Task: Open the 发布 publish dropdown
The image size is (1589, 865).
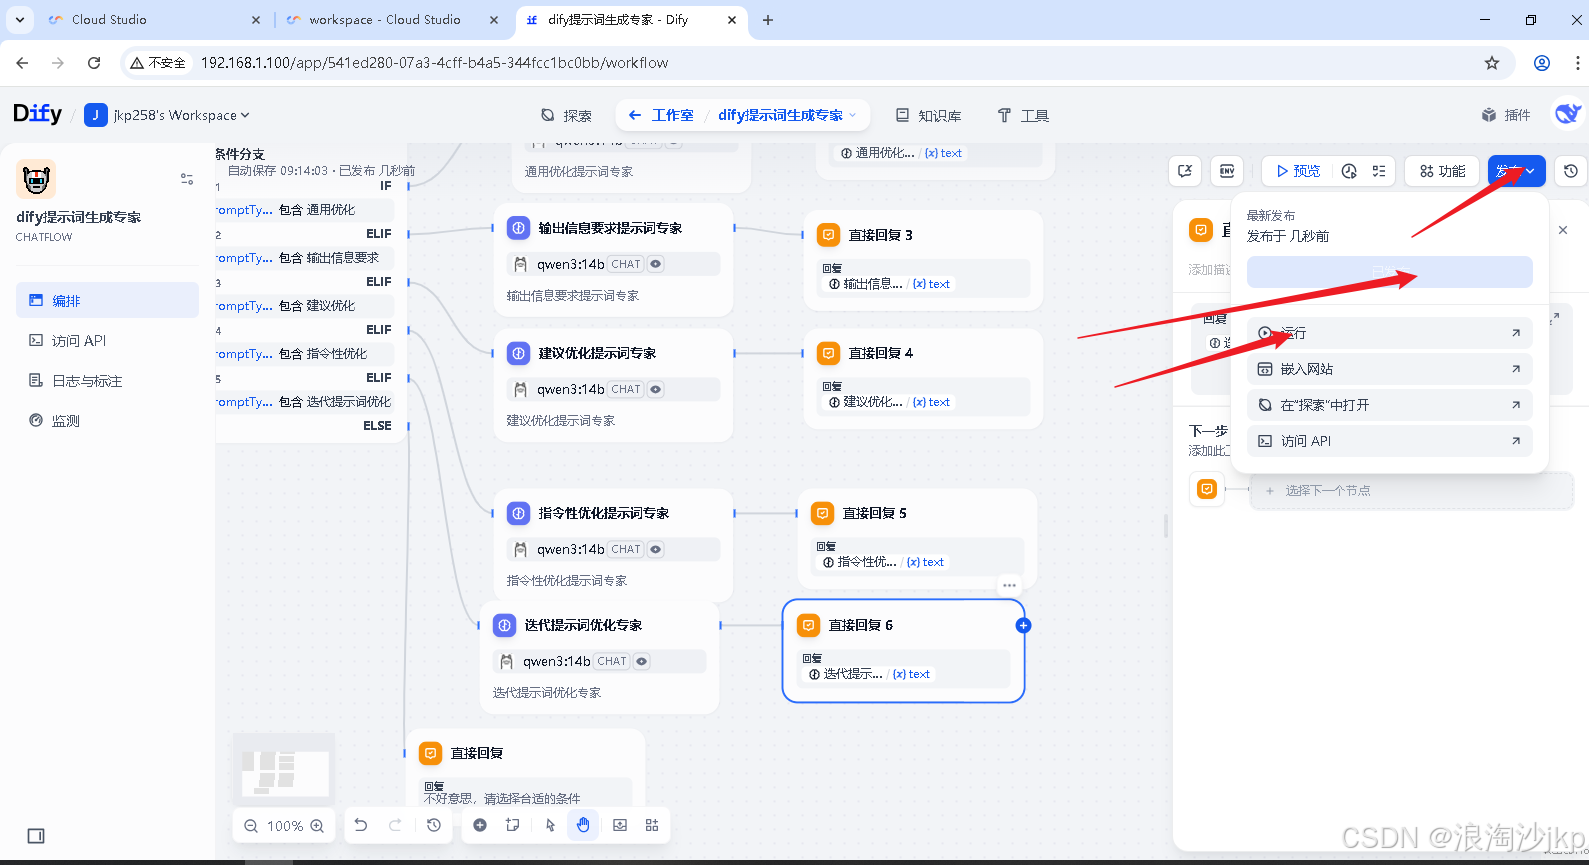Action: [1516, 171]
